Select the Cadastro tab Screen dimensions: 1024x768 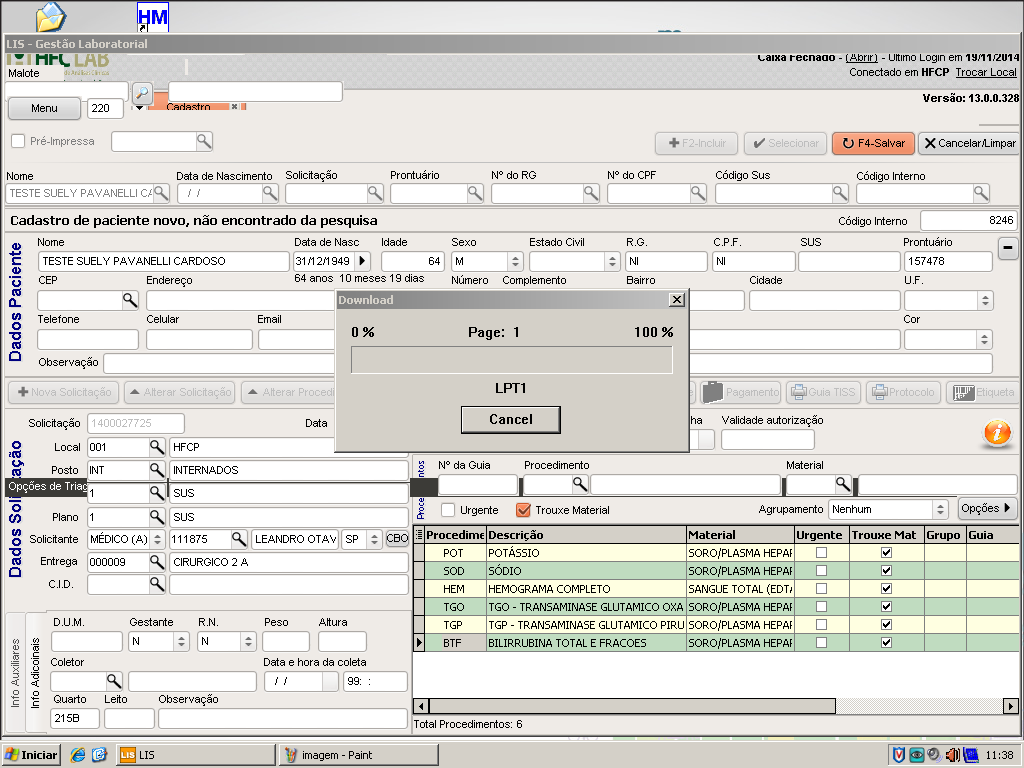click(x=189, y=106)
